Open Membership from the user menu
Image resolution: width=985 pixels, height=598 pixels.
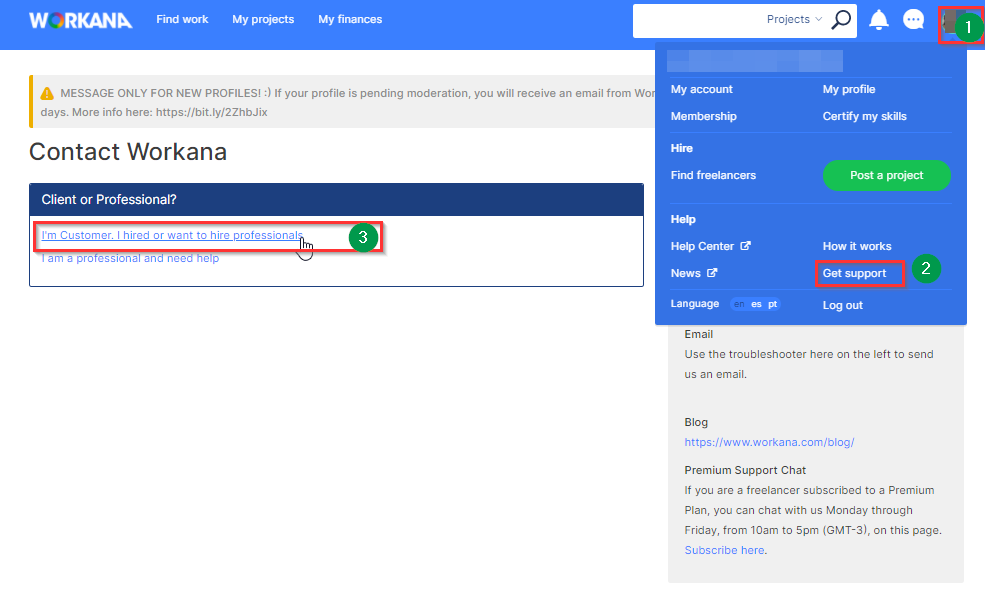[x=704, y=116]
